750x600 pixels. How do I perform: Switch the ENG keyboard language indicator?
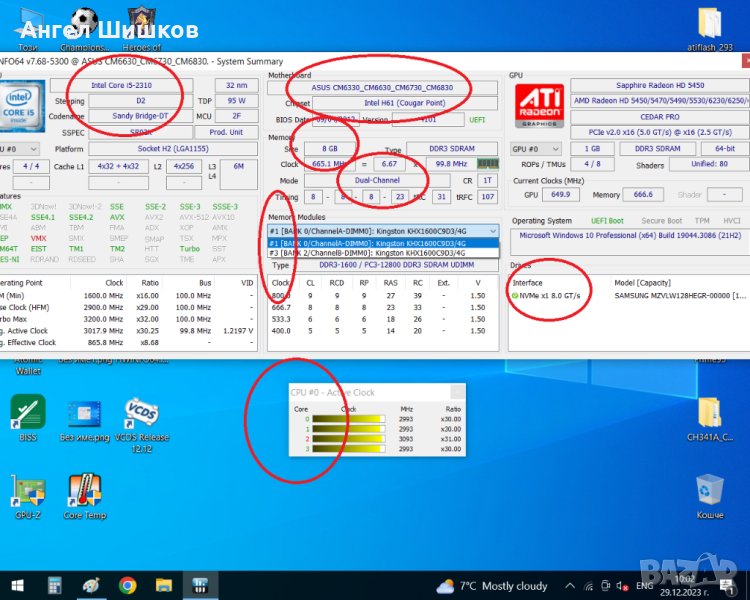coord(645,585)
